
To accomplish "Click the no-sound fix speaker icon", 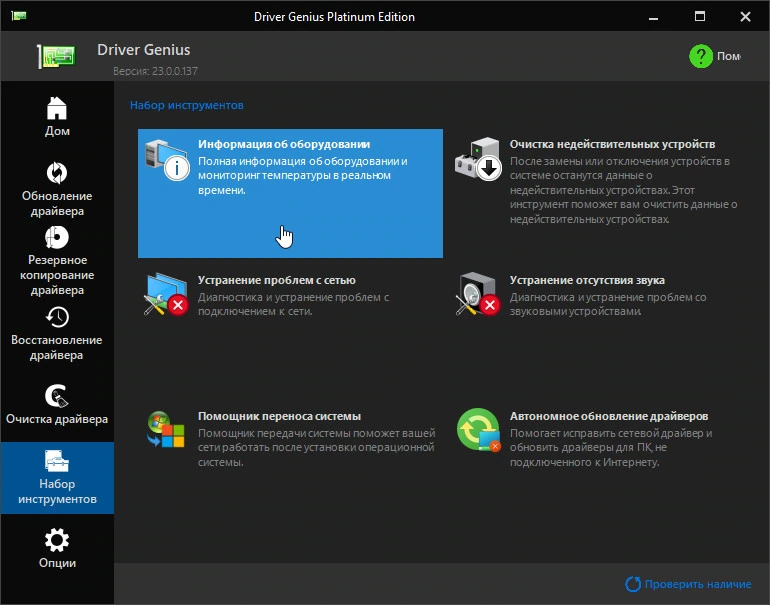I will click(478, 294).
